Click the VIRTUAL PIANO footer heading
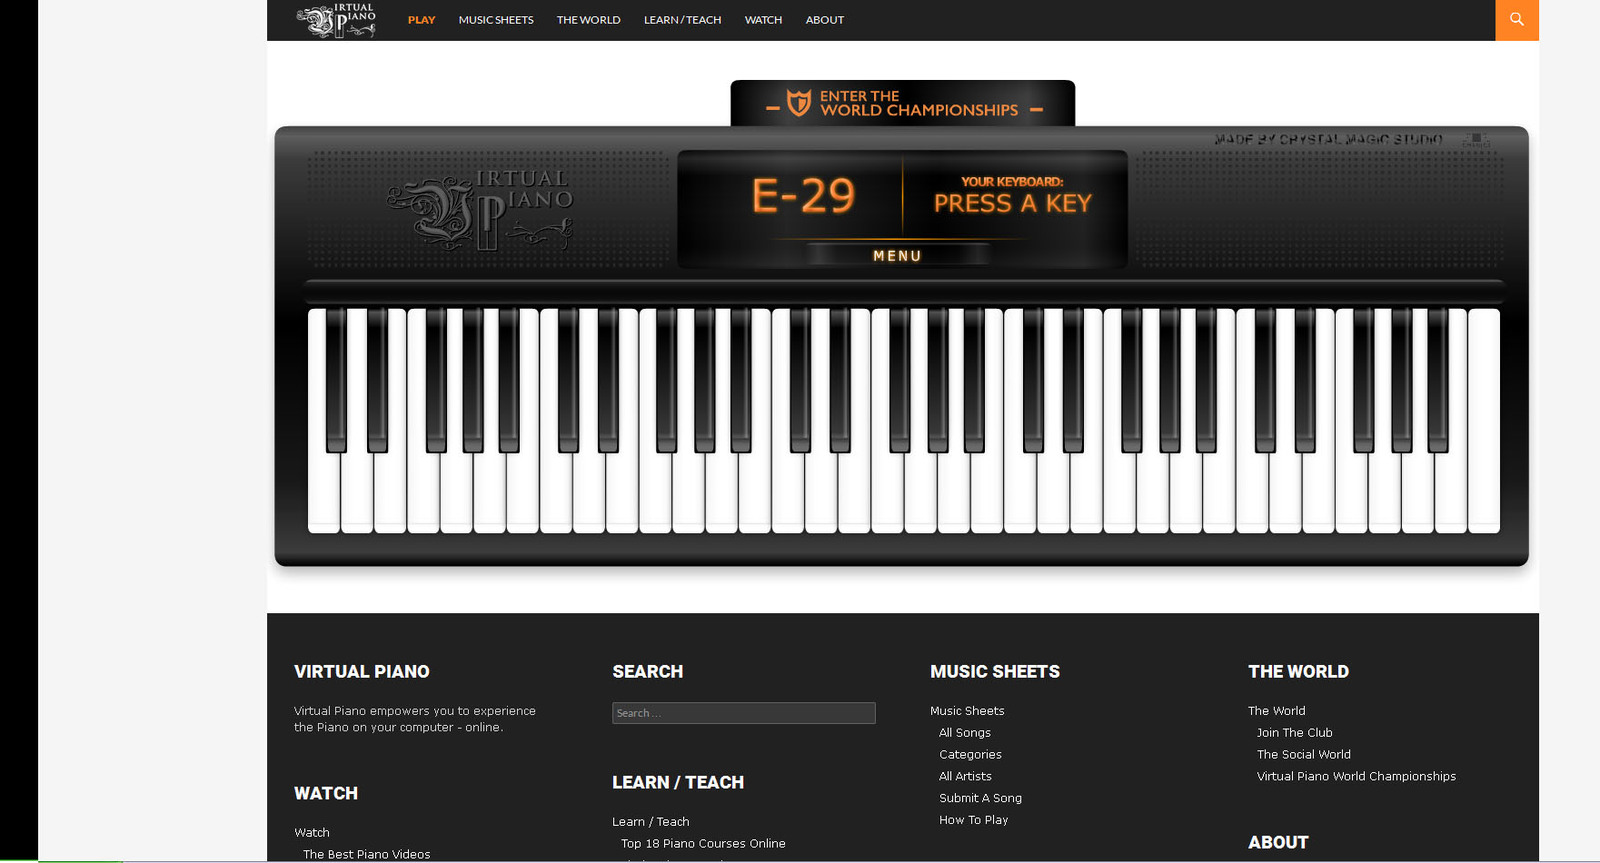This screenshot has height=863, width=1600. pos(361,672)
